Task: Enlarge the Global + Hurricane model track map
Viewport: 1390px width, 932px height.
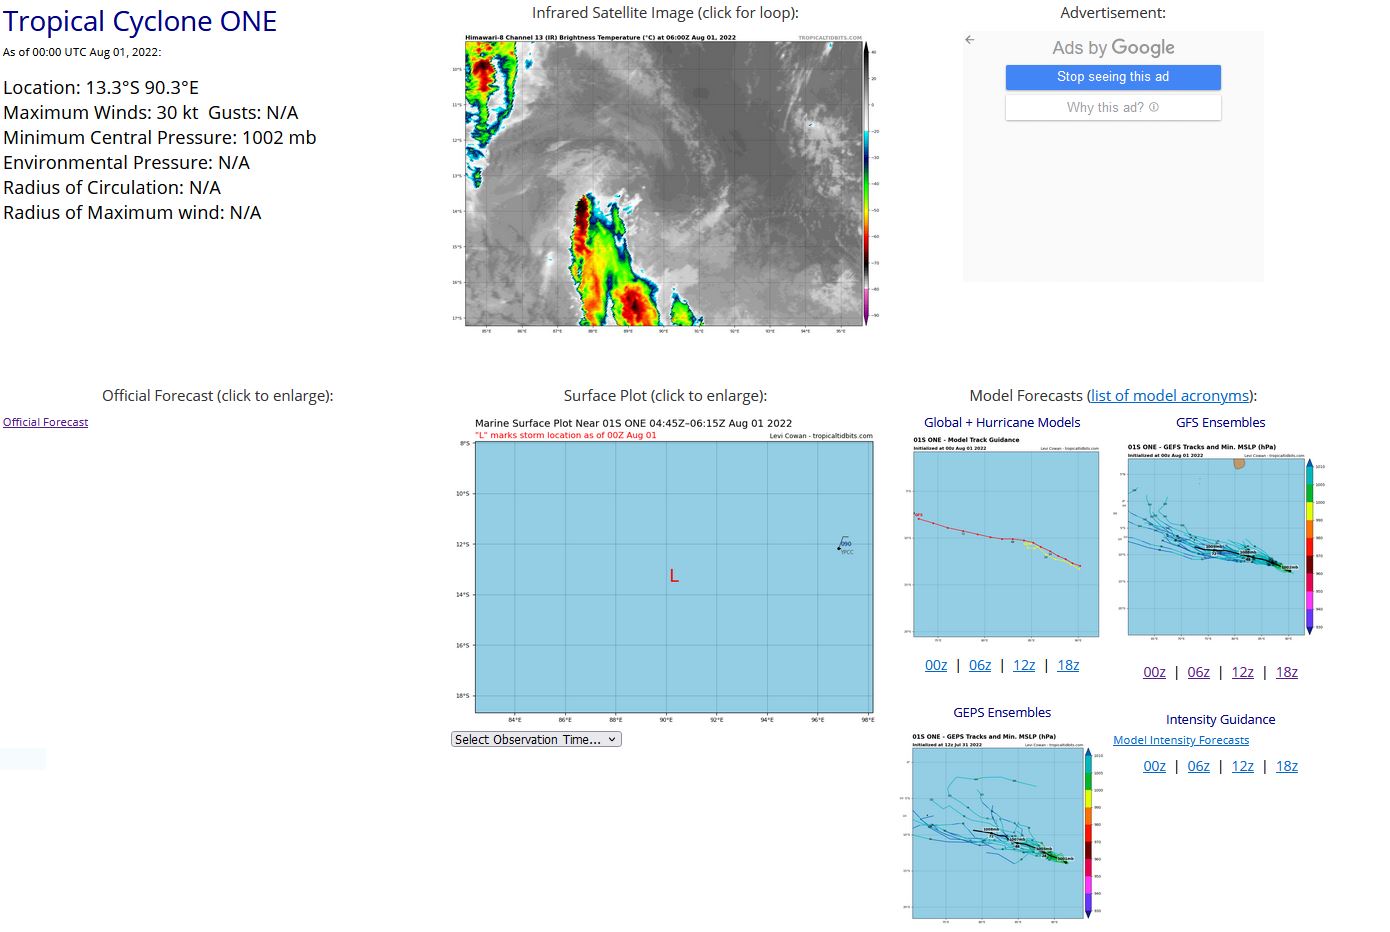Action: 1005,537
